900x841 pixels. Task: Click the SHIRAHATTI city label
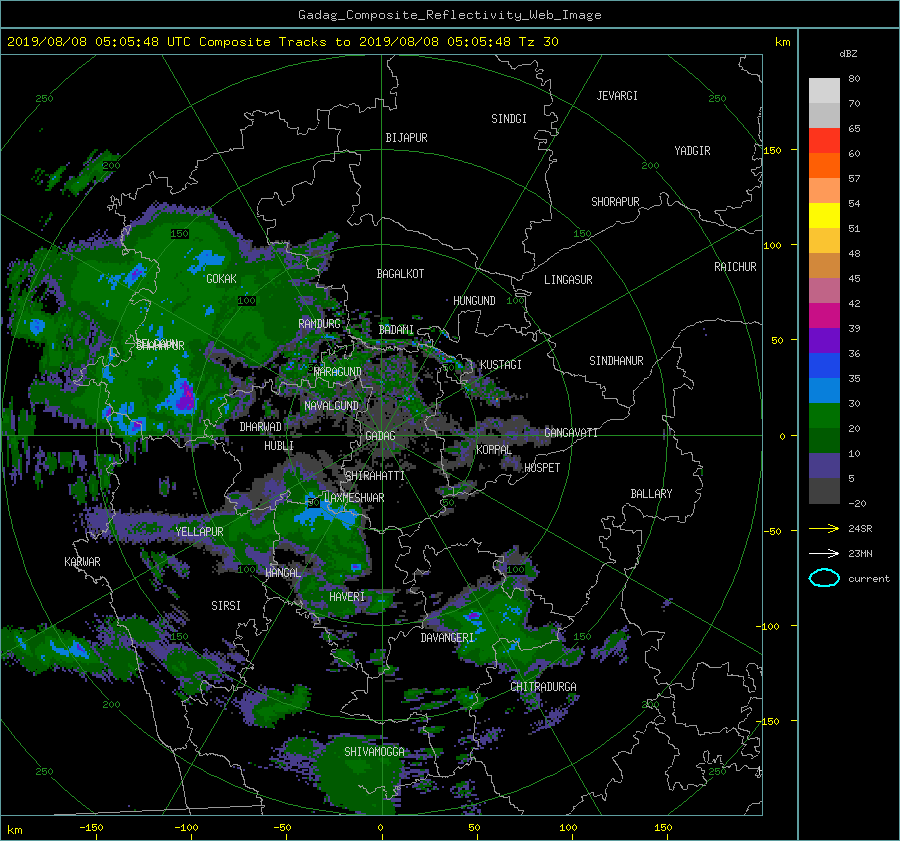375,476
